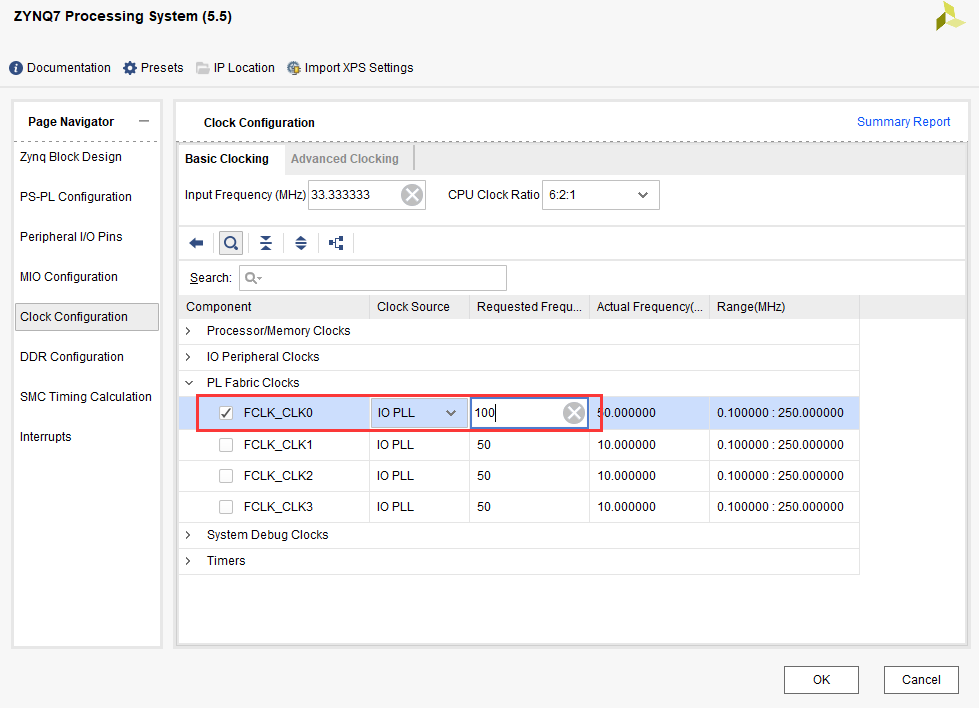The width and height of the screenshot is (979, 708).
Task: Click FCLK_CLK1 requested frequency 50 cell
Action: 529,445
